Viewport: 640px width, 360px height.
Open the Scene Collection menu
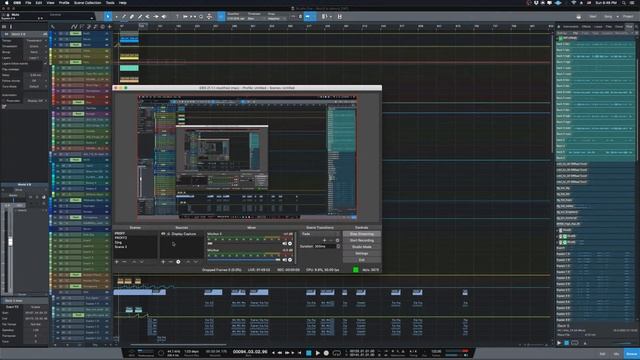[x=88, y=2]
